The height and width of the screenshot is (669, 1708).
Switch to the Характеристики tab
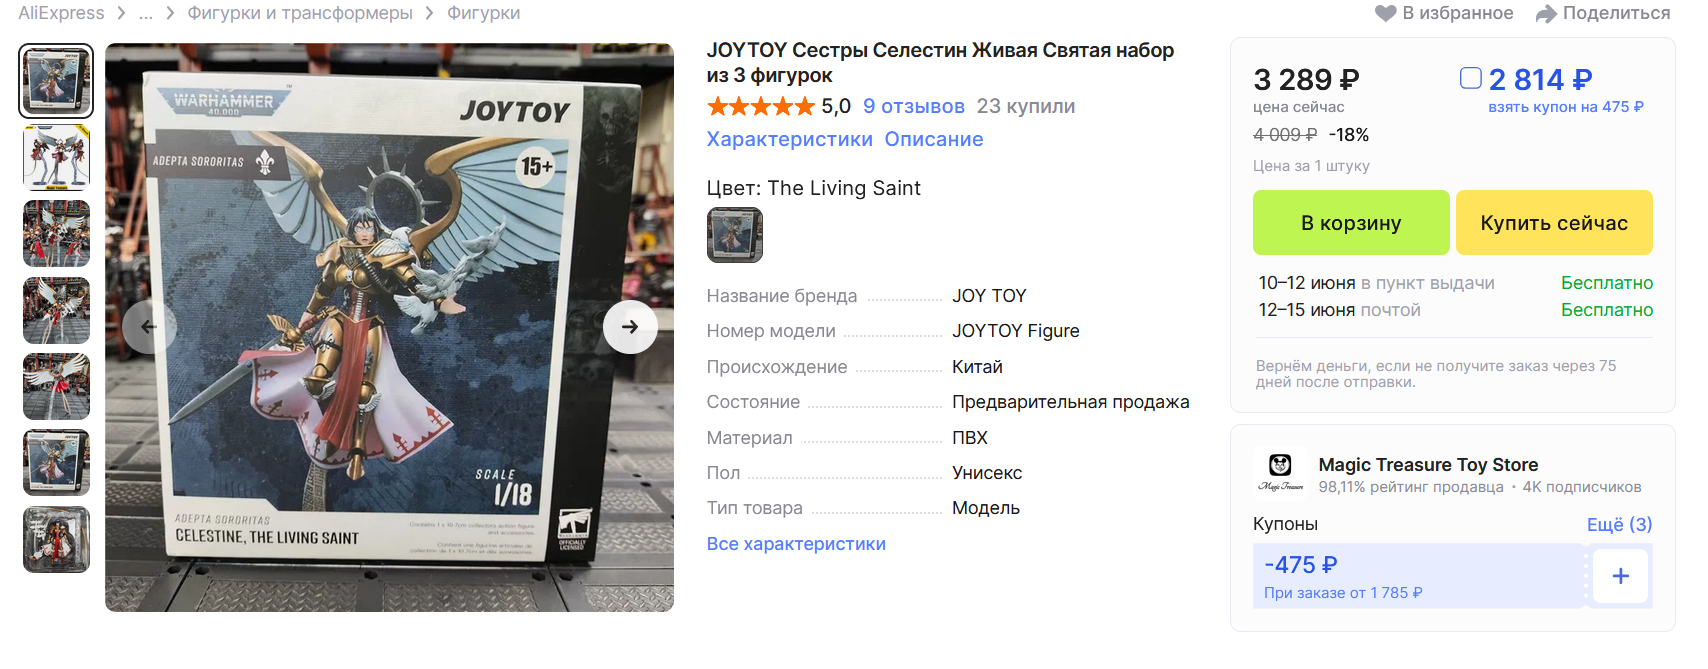pos(789,139)
